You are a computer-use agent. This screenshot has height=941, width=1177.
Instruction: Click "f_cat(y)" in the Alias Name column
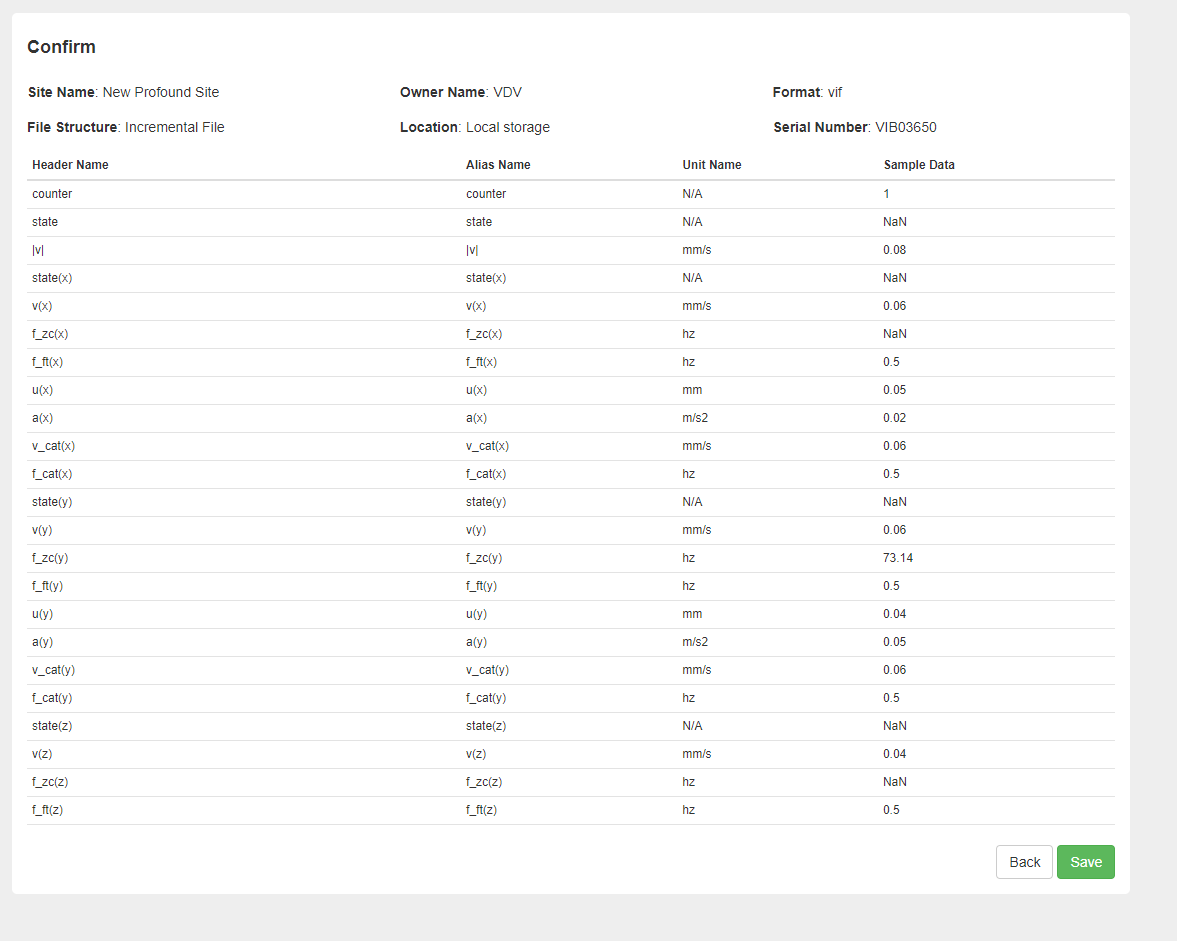coord(486,698)
